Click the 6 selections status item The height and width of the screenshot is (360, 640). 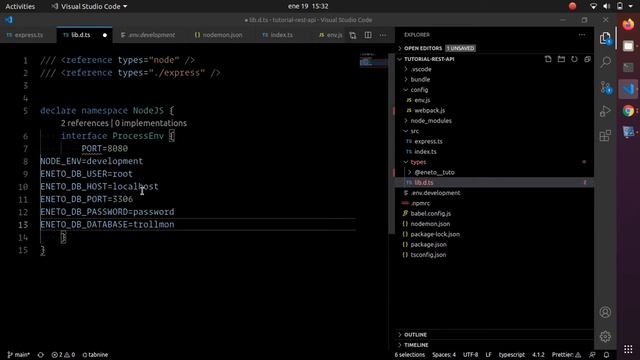pyautogui.click(x=409, y=355)
